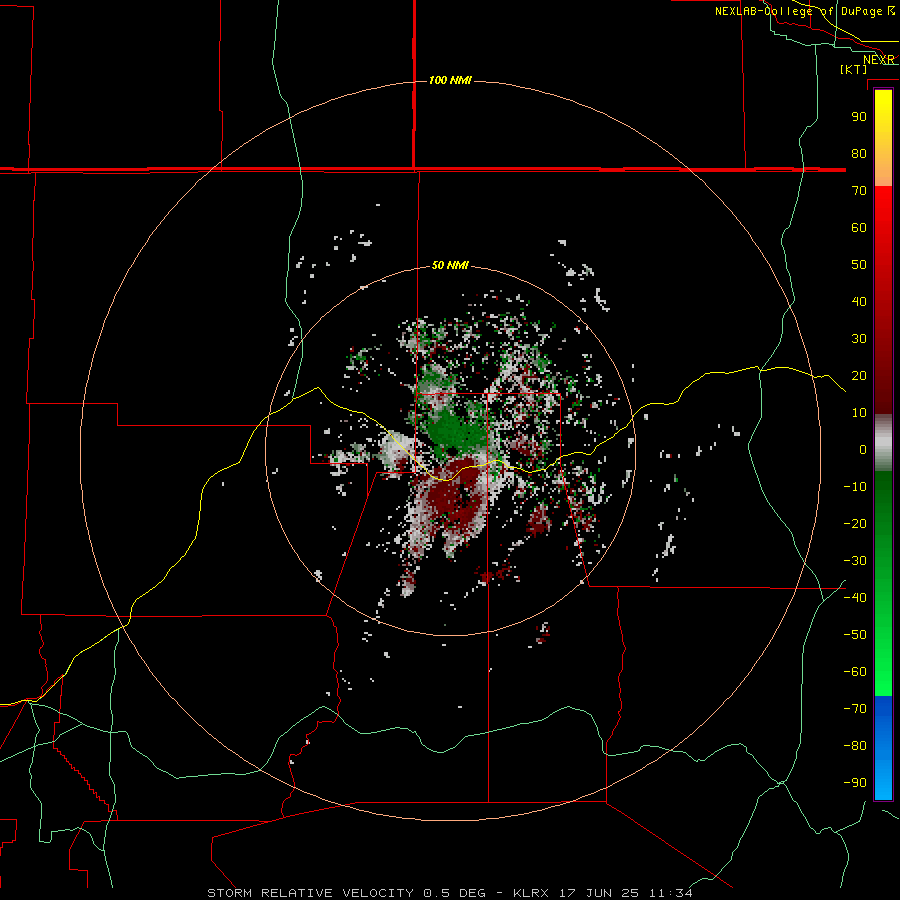Select the 60 knot scale value
Viewport: 900px width, 900px height.
[859, 227]
